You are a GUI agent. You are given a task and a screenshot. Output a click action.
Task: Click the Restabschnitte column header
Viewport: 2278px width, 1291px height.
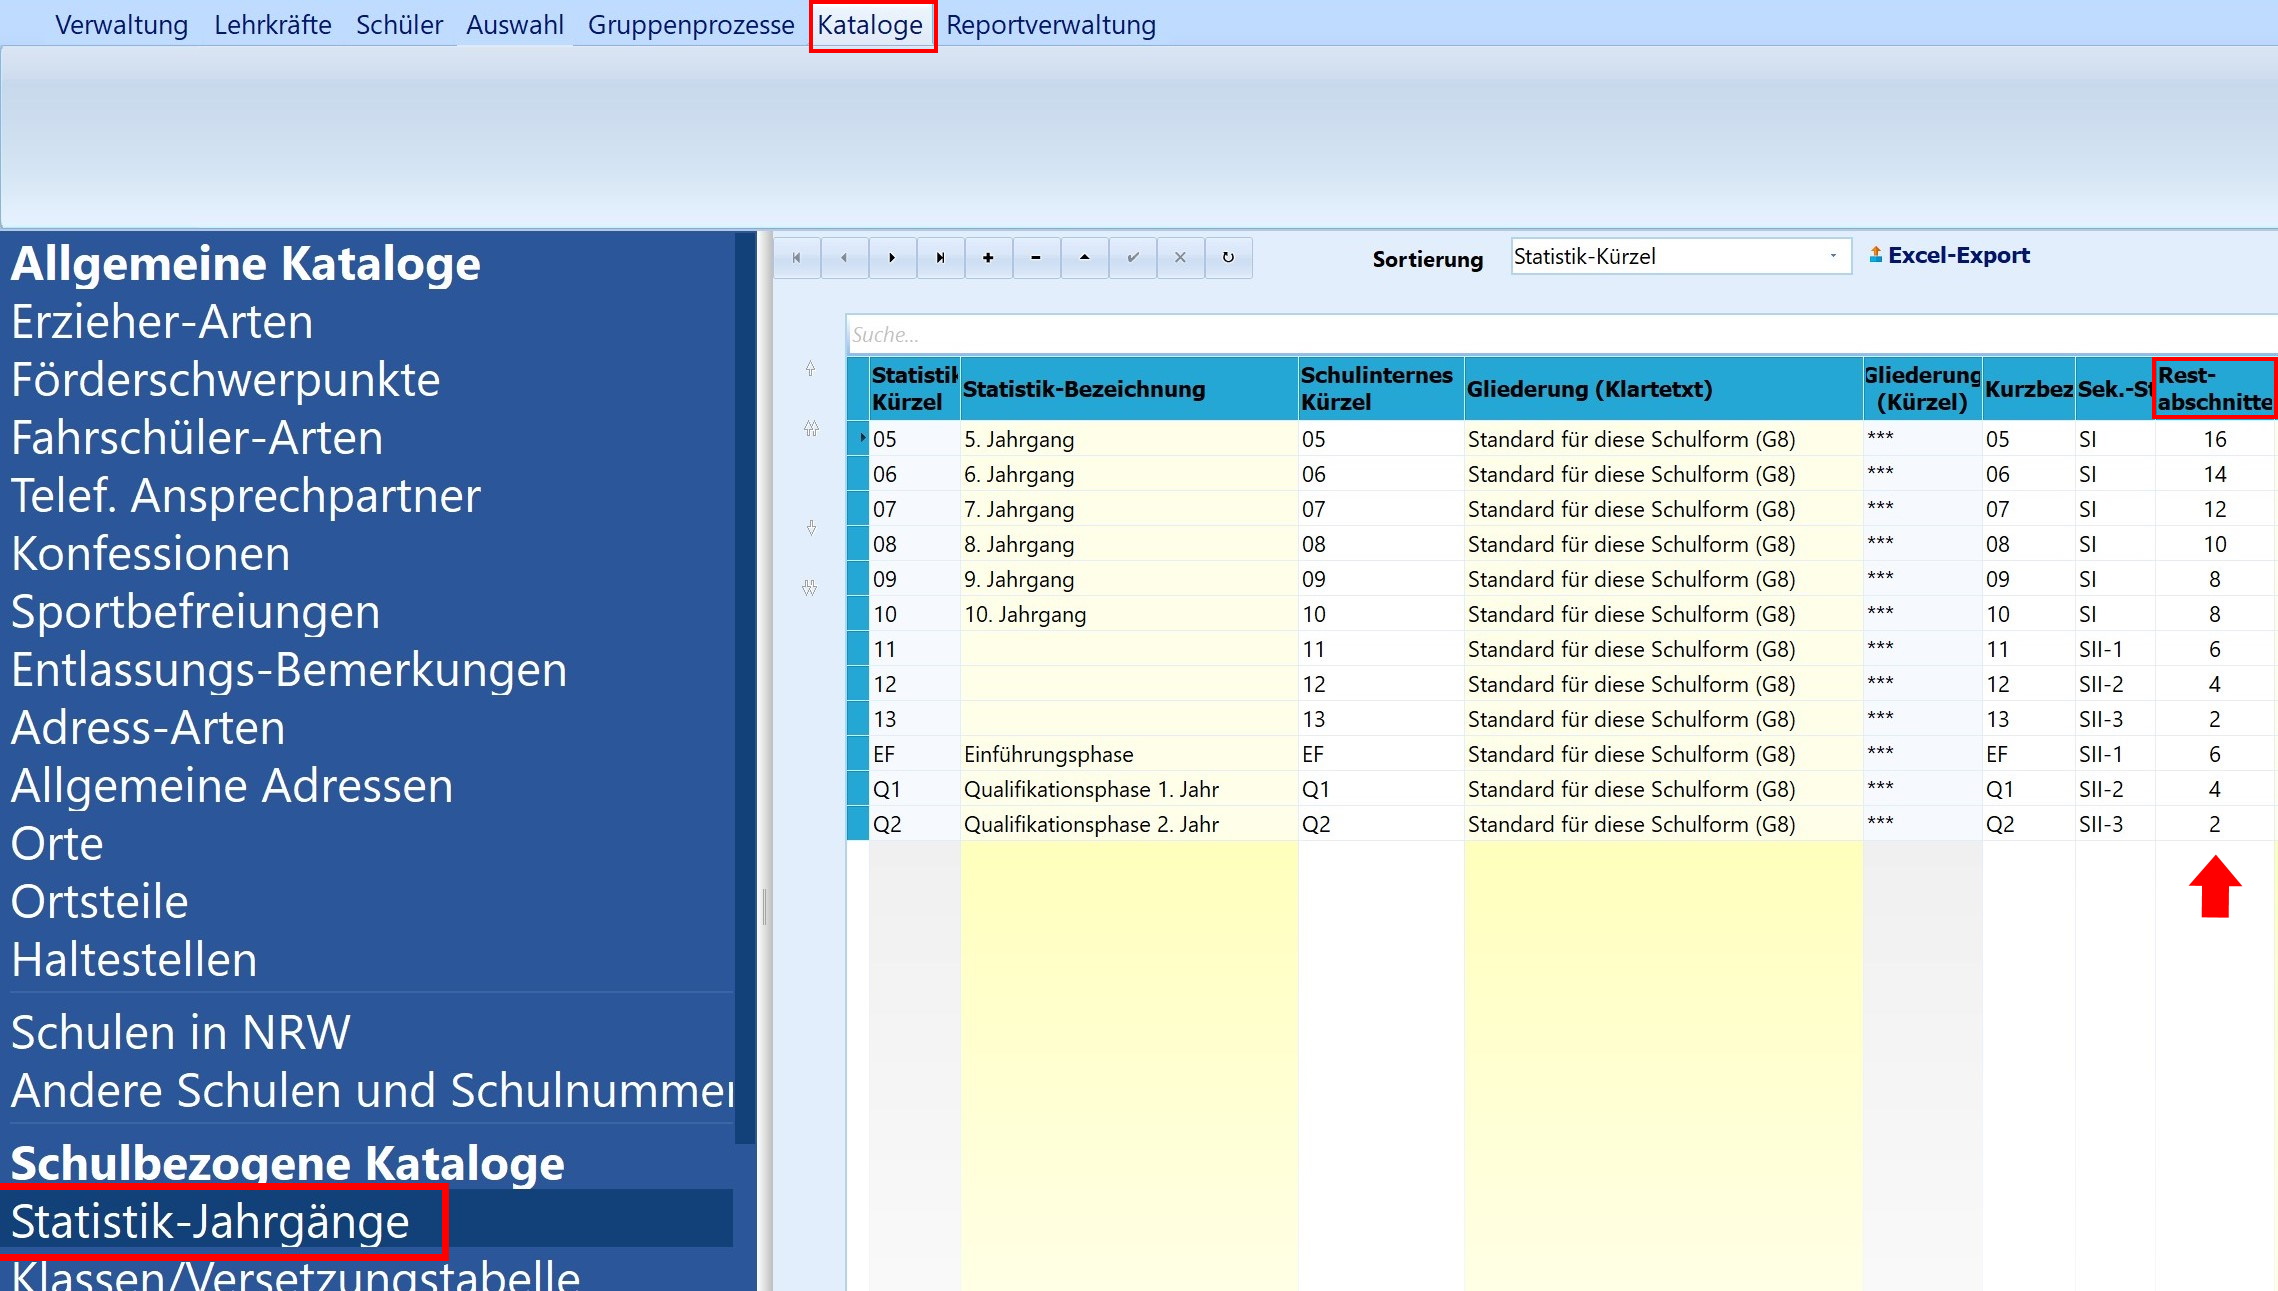tap(2214, 389)
